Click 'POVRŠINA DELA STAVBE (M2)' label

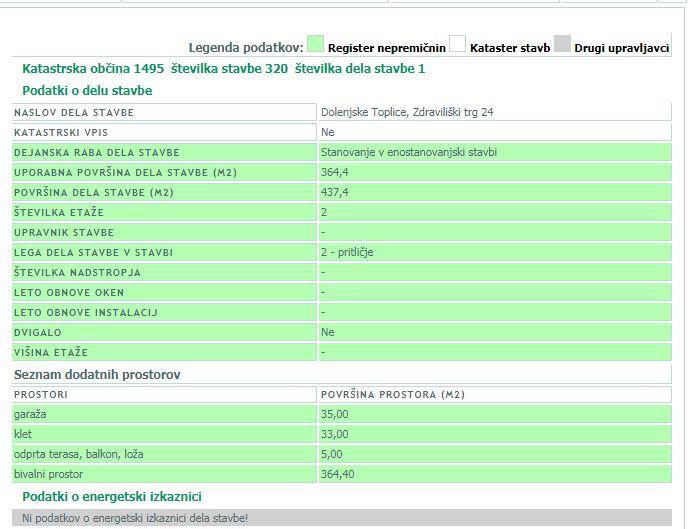coord(93,193)
